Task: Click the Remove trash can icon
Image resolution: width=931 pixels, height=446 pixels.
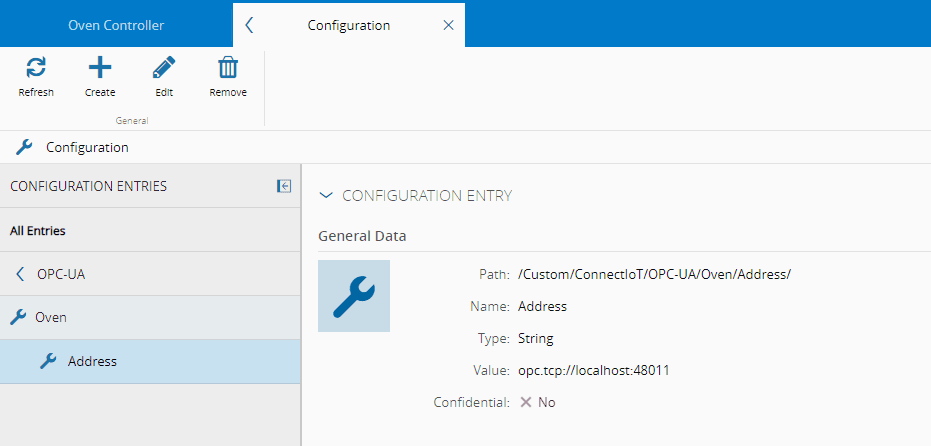Action: click(x=228, y=68)
